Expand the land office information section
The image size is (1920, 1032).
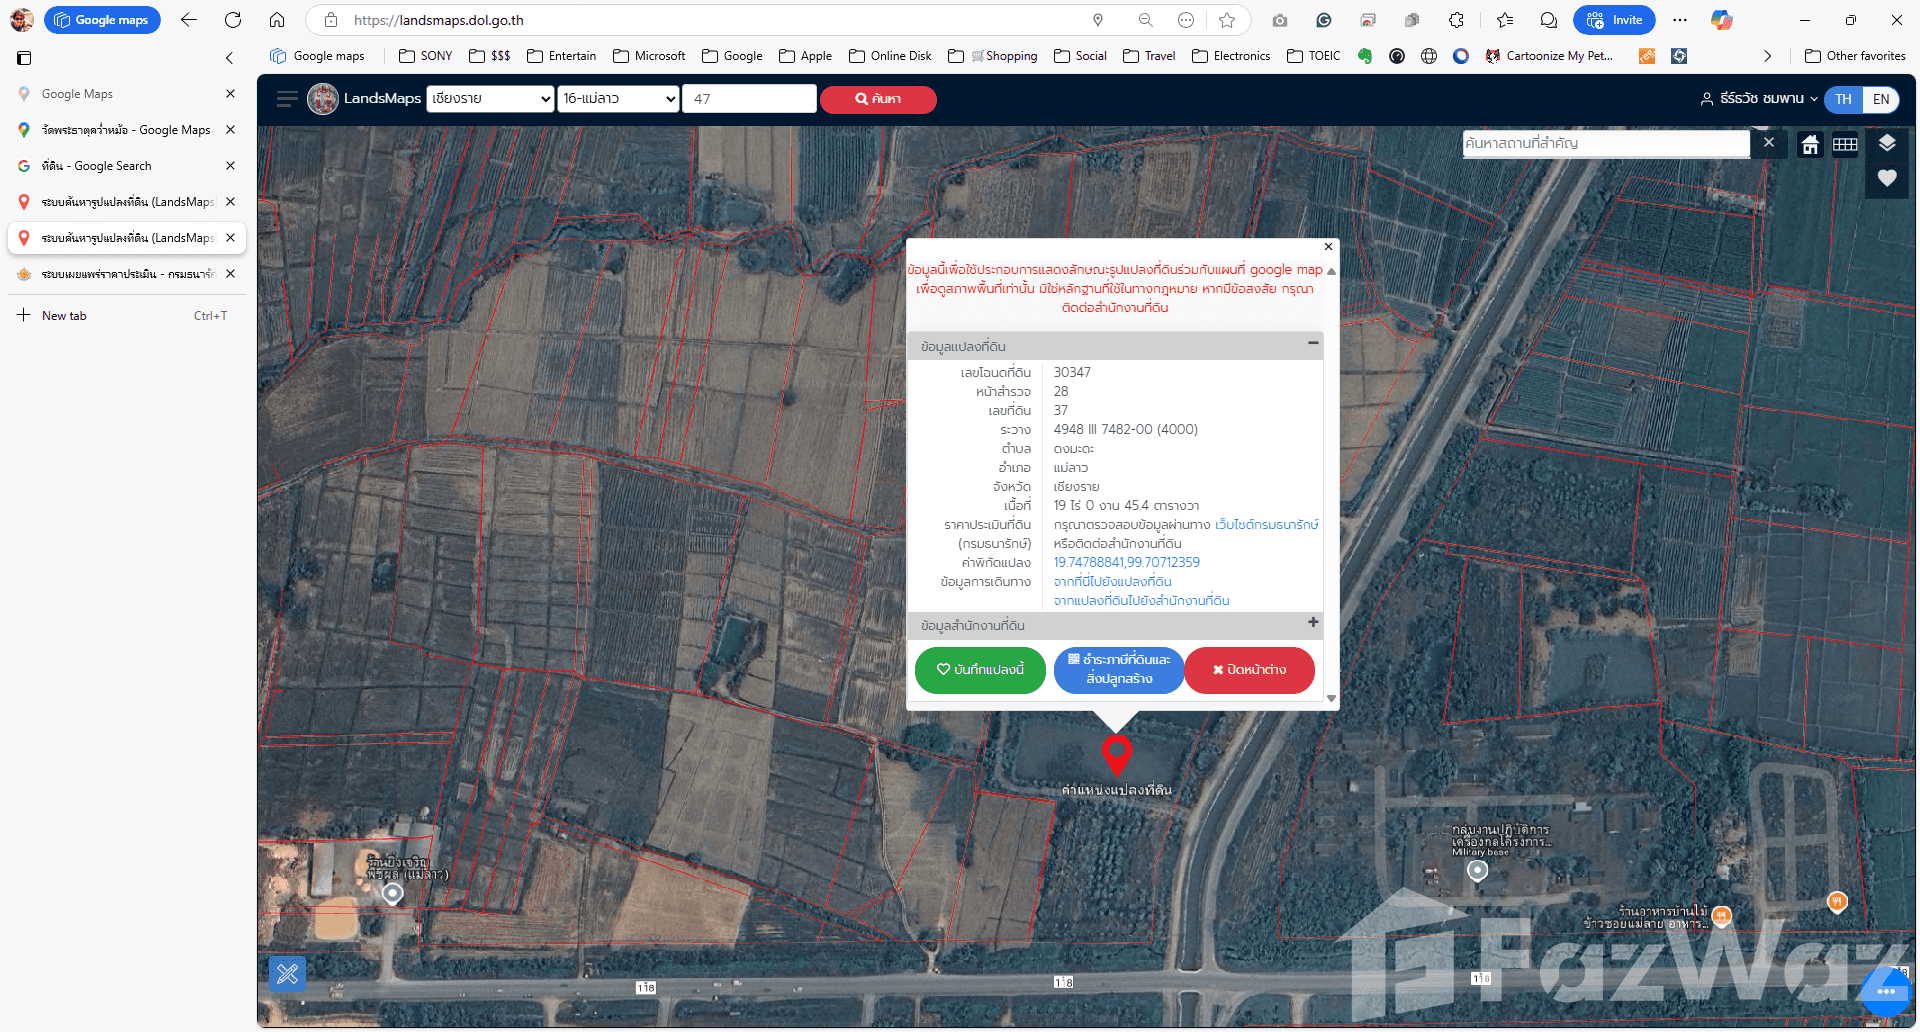pos(1312,623)
